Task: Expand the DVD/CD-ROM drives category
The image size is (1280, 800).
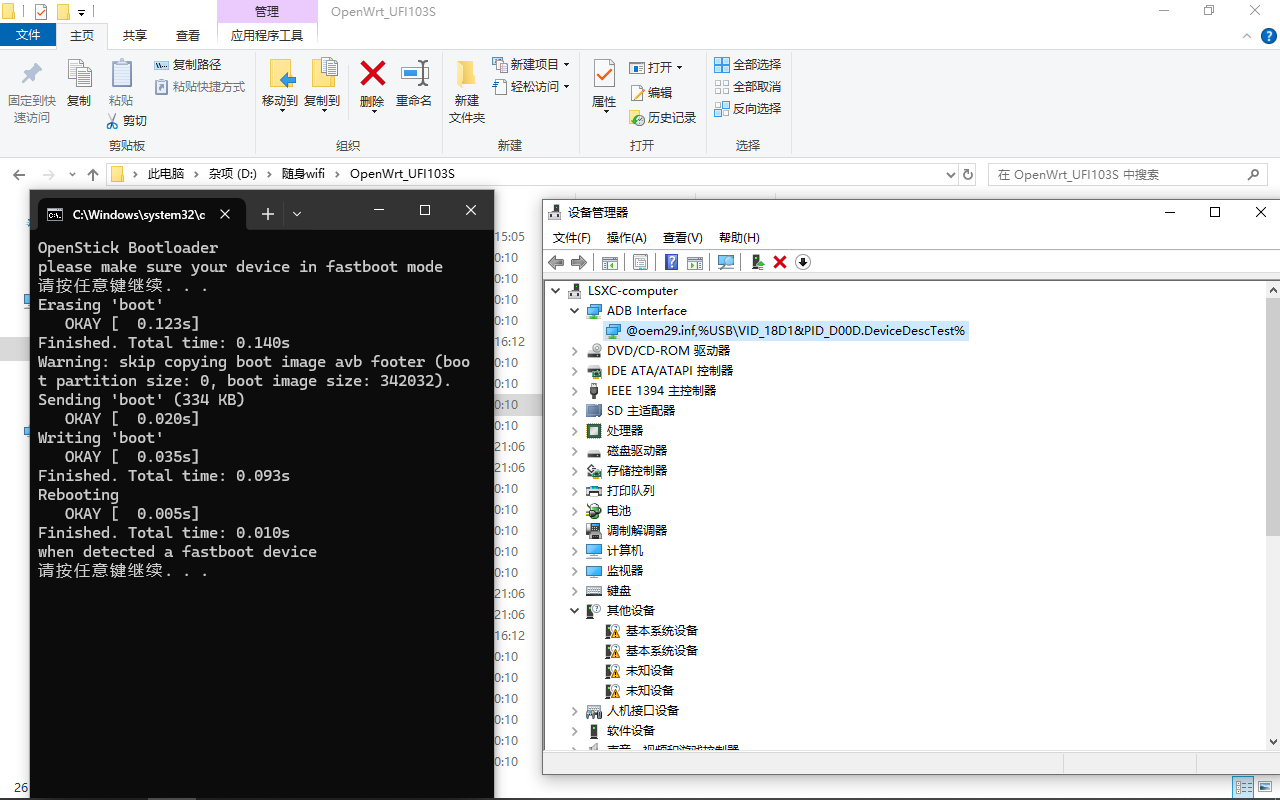Action: 575,351
